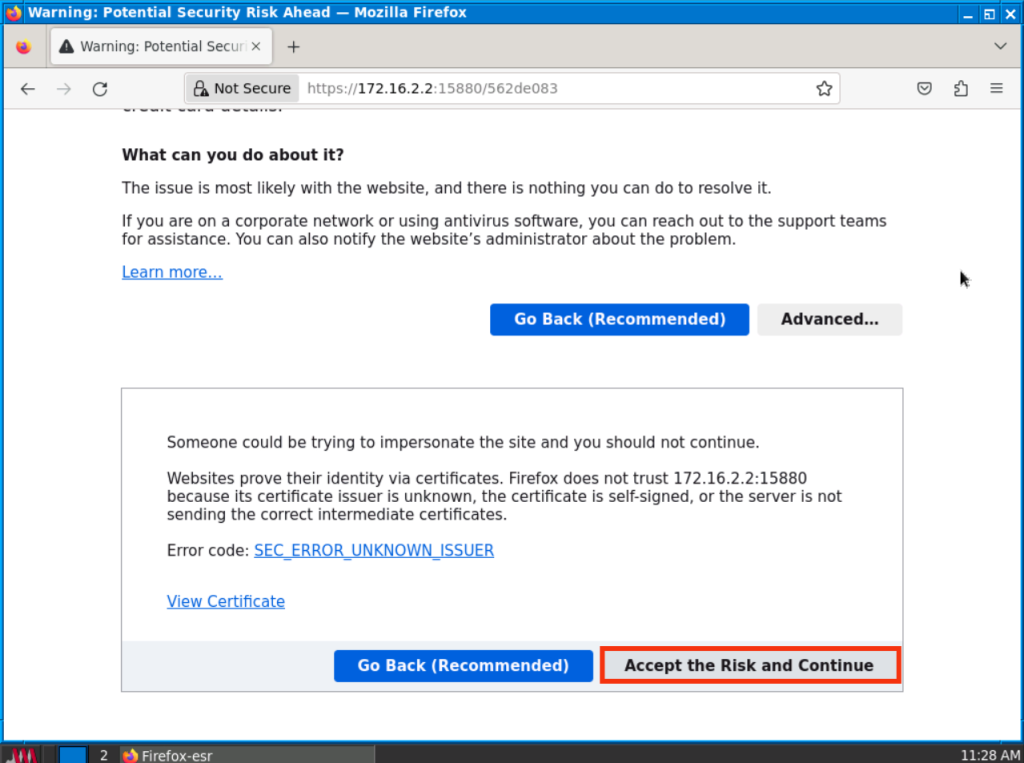
Task: Bookmark this page with the star icon
Action: click(x=824, y=88)
